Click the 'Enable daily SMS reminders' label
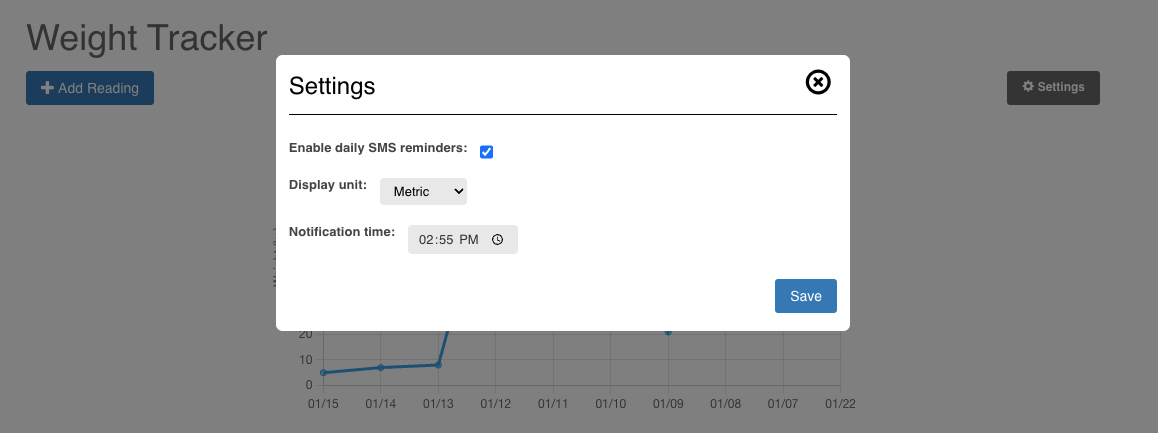Image resolution: width=1158 pixels, height=433 pixels. [x=377, y=148]
